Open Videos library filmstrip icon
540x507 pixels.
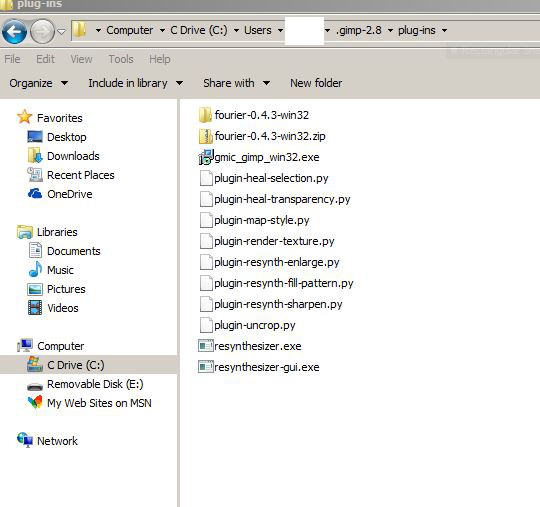pyautogui.click(x=35, y=308)
